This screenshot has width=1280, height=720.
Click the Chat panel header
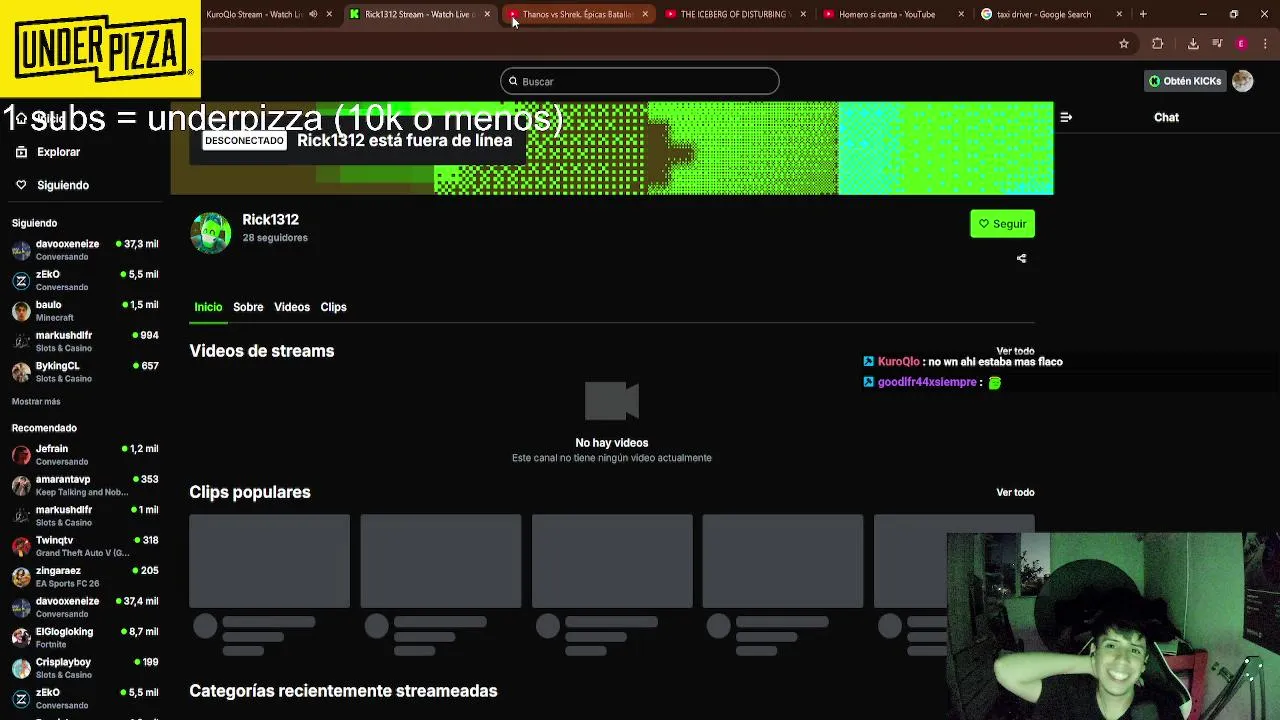1166,117
